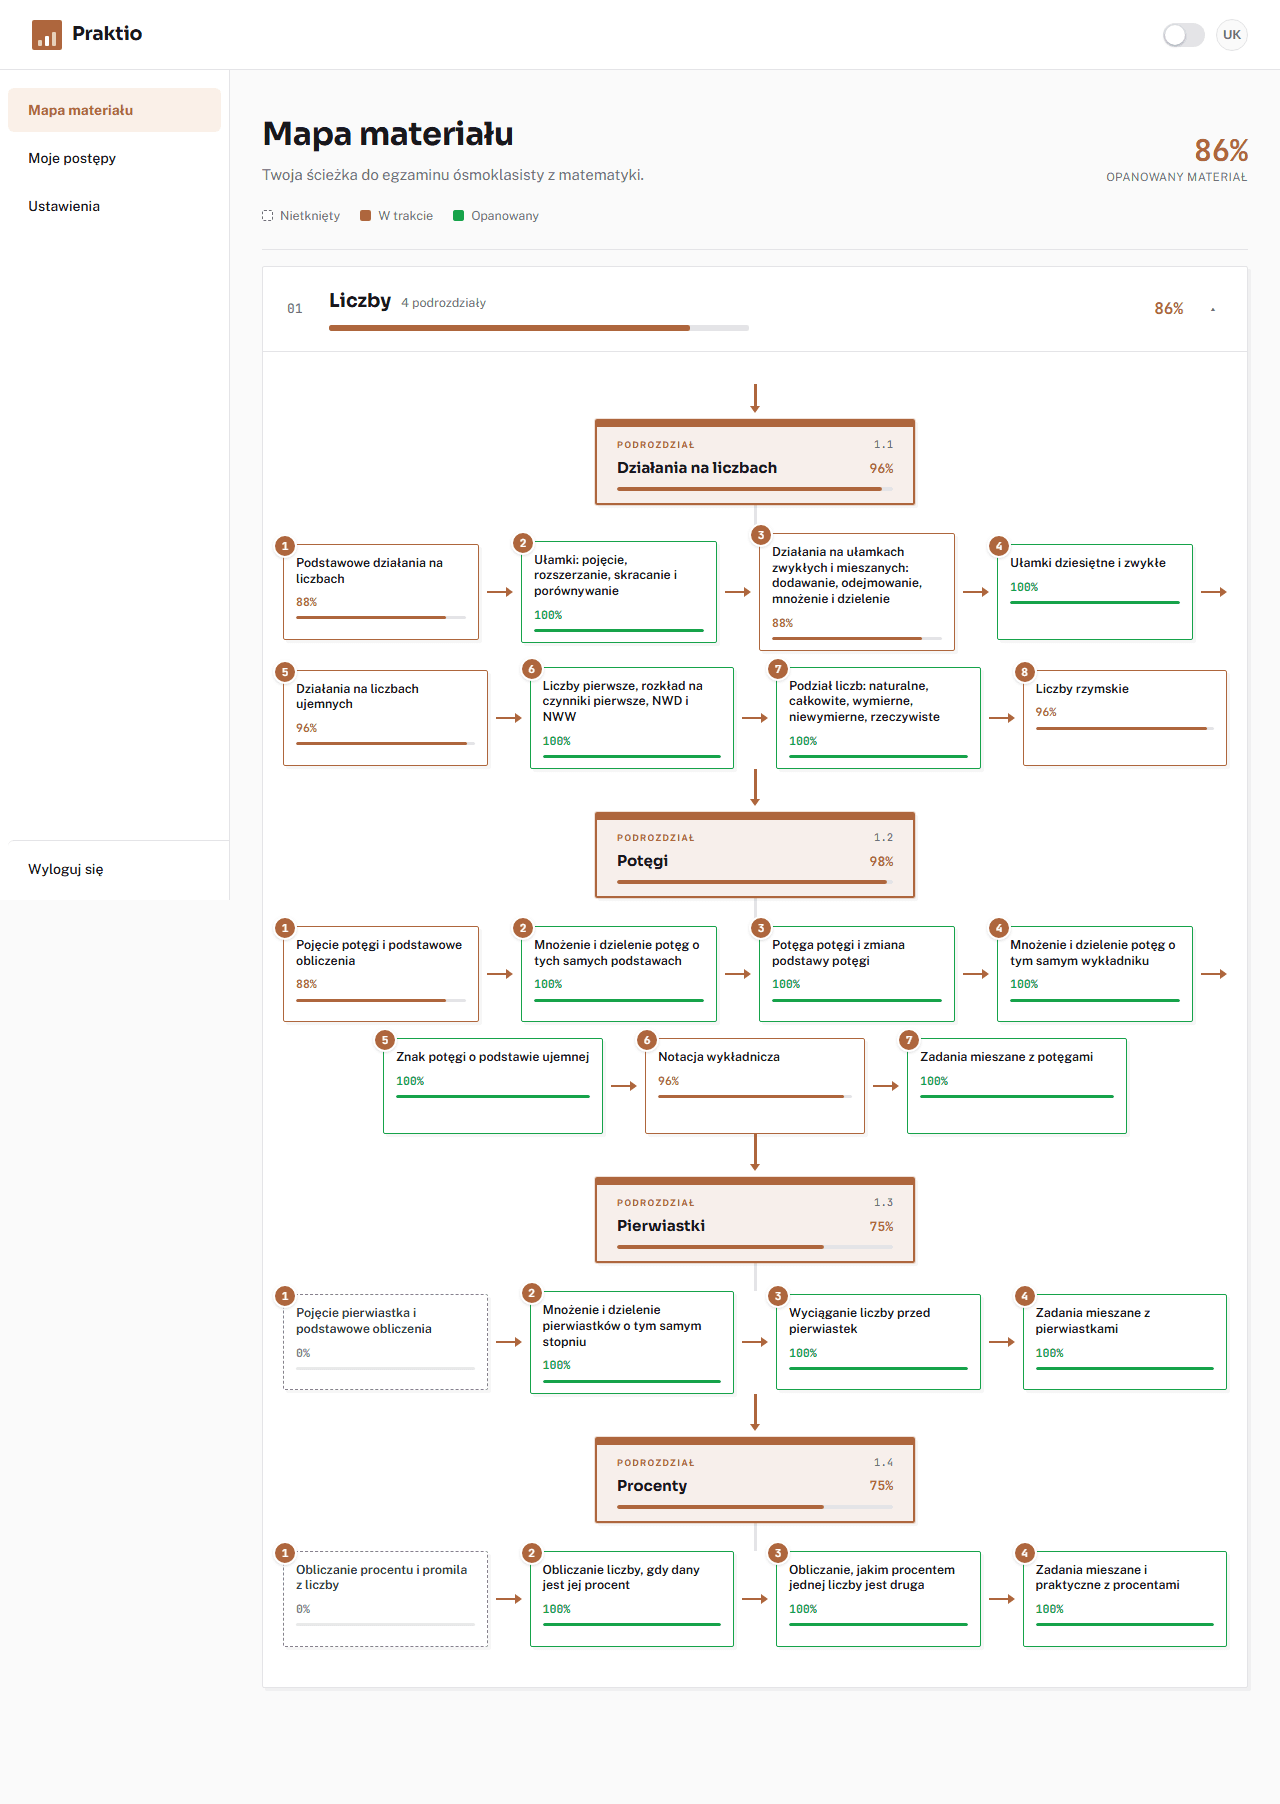
Task: Toggle the theme switch in the header
Action: click(1184, 35)
